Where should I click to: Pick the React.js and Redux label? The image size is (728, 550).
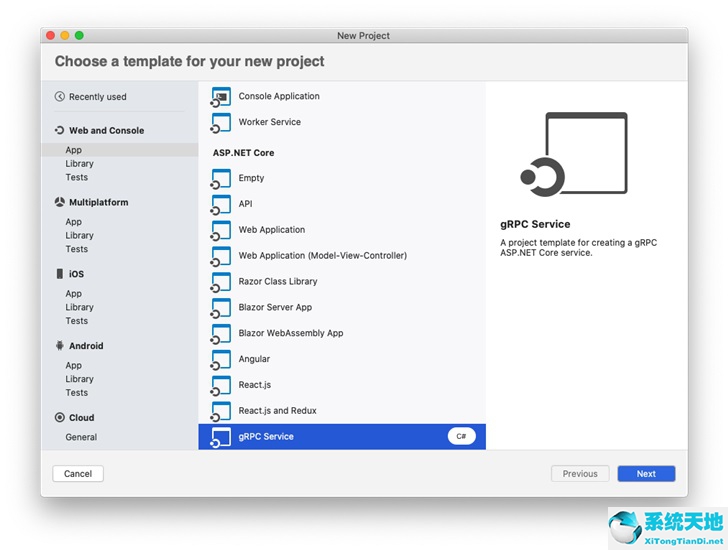click(x=278, y=411)
